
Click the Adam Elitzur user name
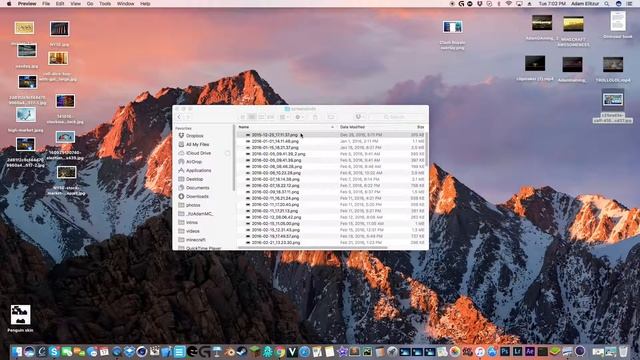pyautogui.click(x=585, y=4)
